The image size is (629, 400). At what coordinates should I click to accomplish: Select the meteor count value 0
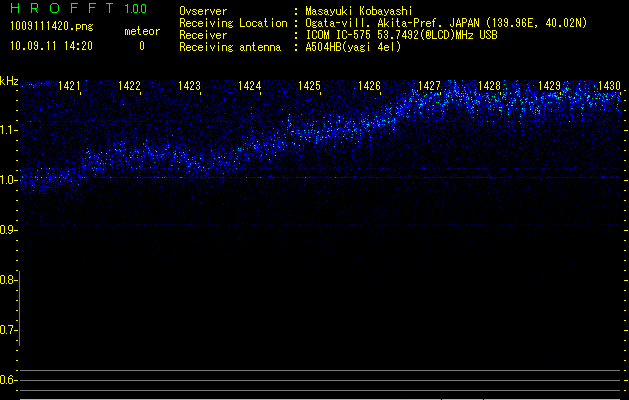click(141, 46)
